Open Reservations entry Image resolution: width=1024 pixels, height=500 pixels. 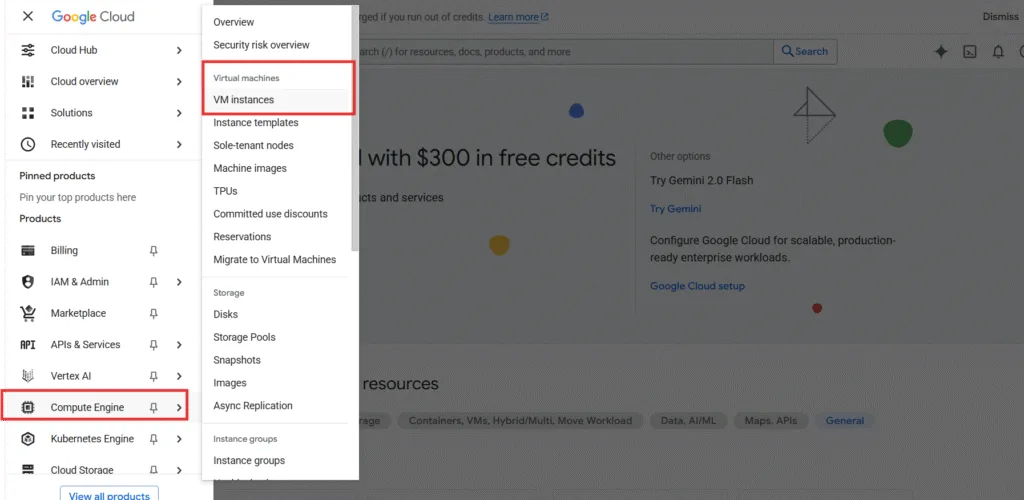tap(242, 237)
